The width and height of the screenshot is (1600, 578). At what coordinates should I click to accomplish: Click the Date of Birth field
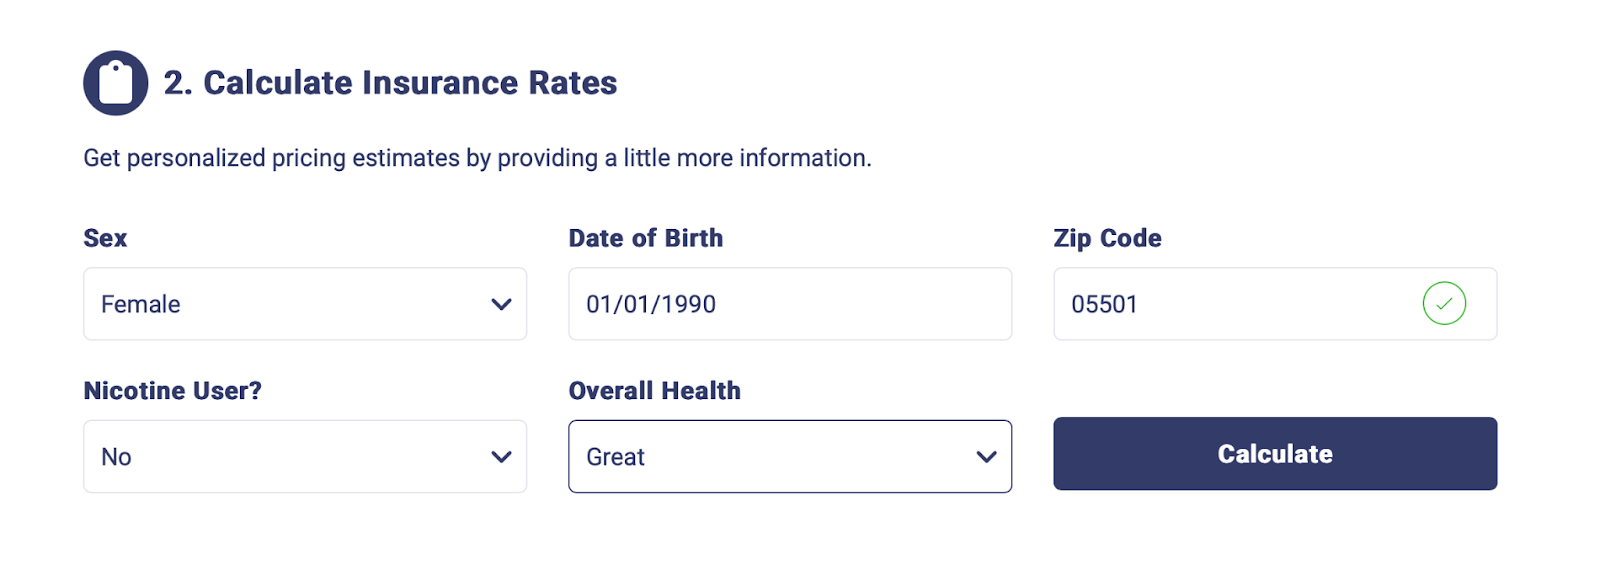[x=790, y=304]
